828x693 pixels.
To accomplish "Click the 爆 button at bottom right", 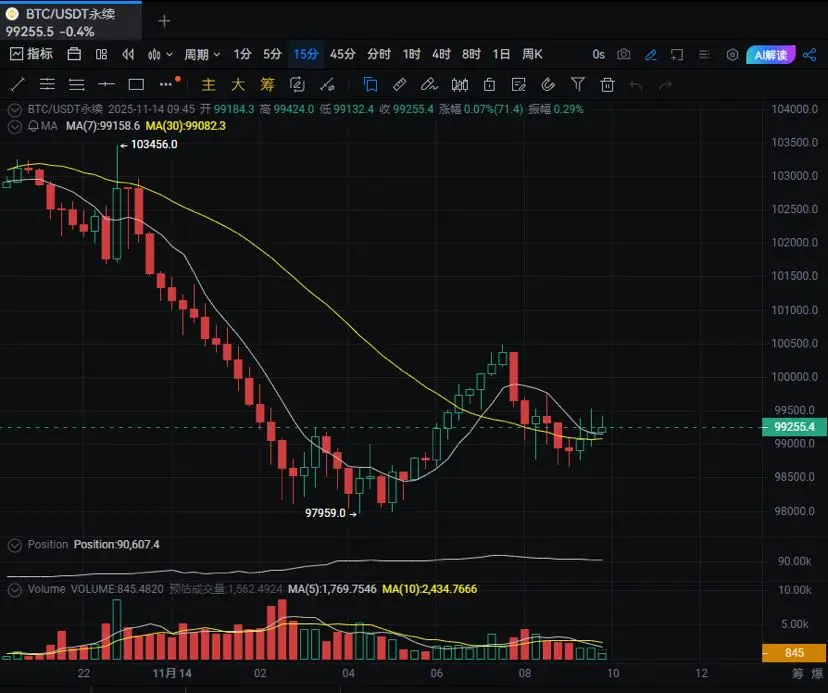I will click(817, 673).
